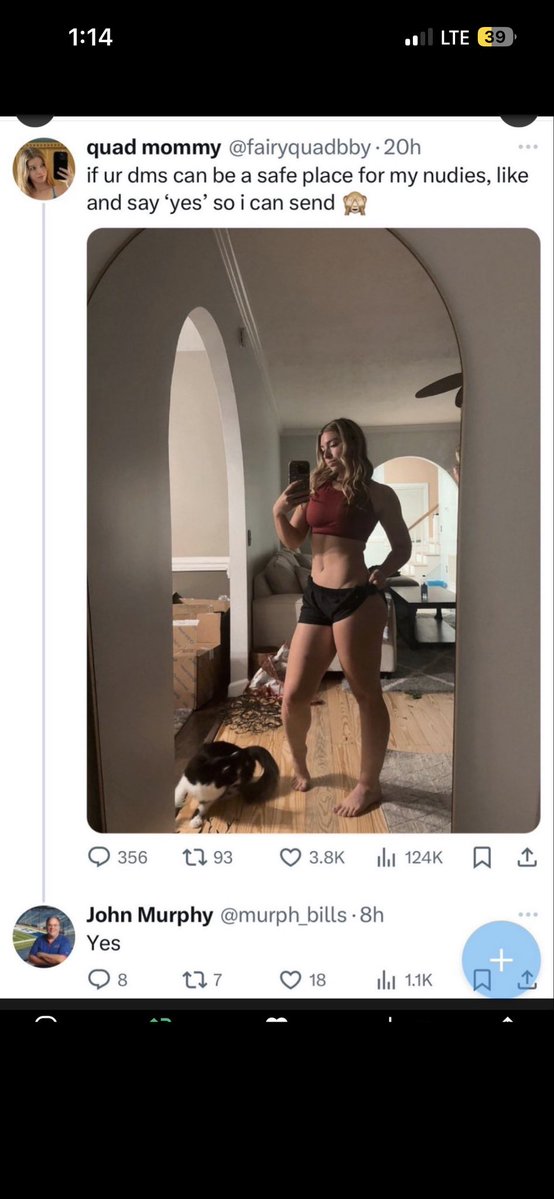Tap the blue compose plus button
This screenshot has height=1199, width=554.
click(501, 960)
